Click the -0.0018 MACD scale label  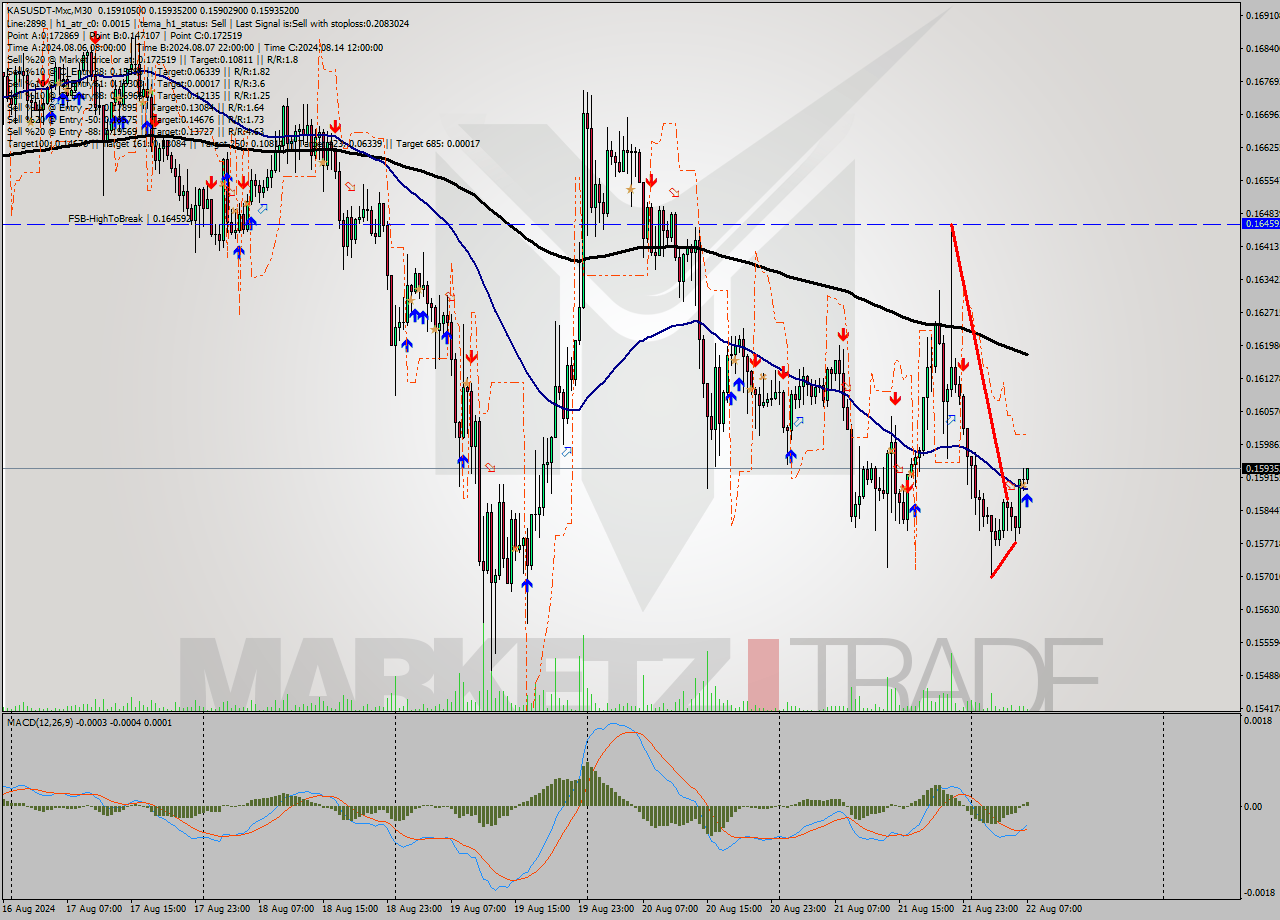(x=1258, y=893)
